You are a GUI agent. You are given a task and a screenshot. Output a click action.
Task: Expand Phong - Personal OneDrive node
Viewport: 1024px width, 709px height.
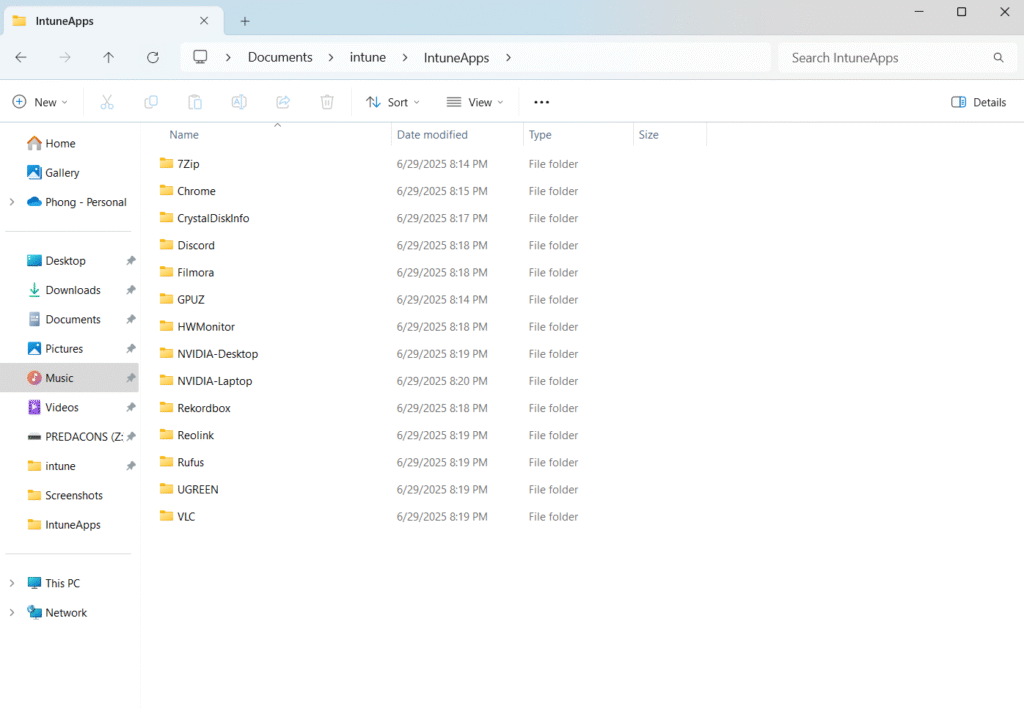tap(12, 202)
